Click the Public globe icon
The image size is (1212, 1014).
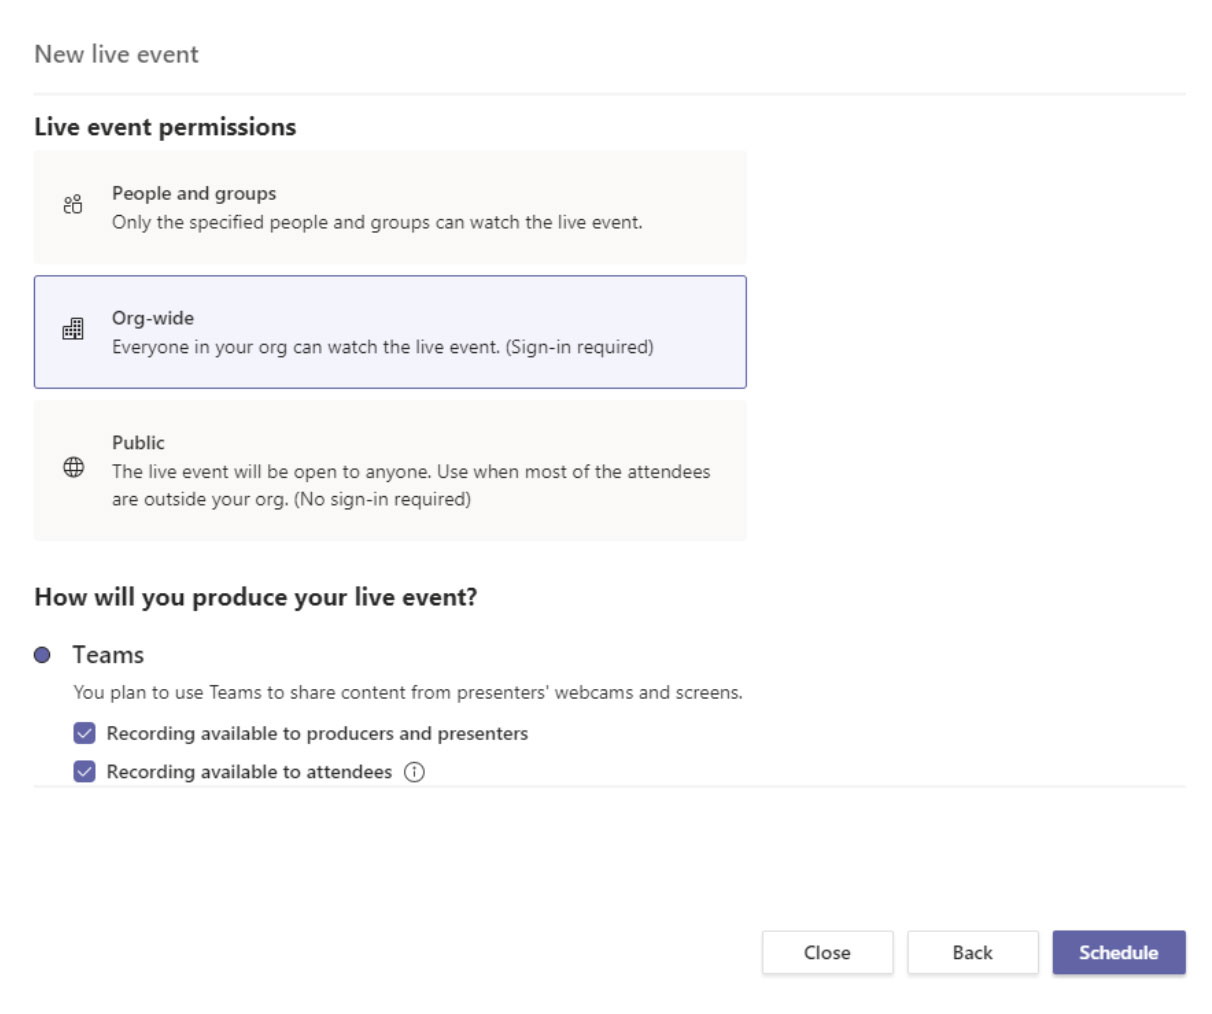pos(74,467)
